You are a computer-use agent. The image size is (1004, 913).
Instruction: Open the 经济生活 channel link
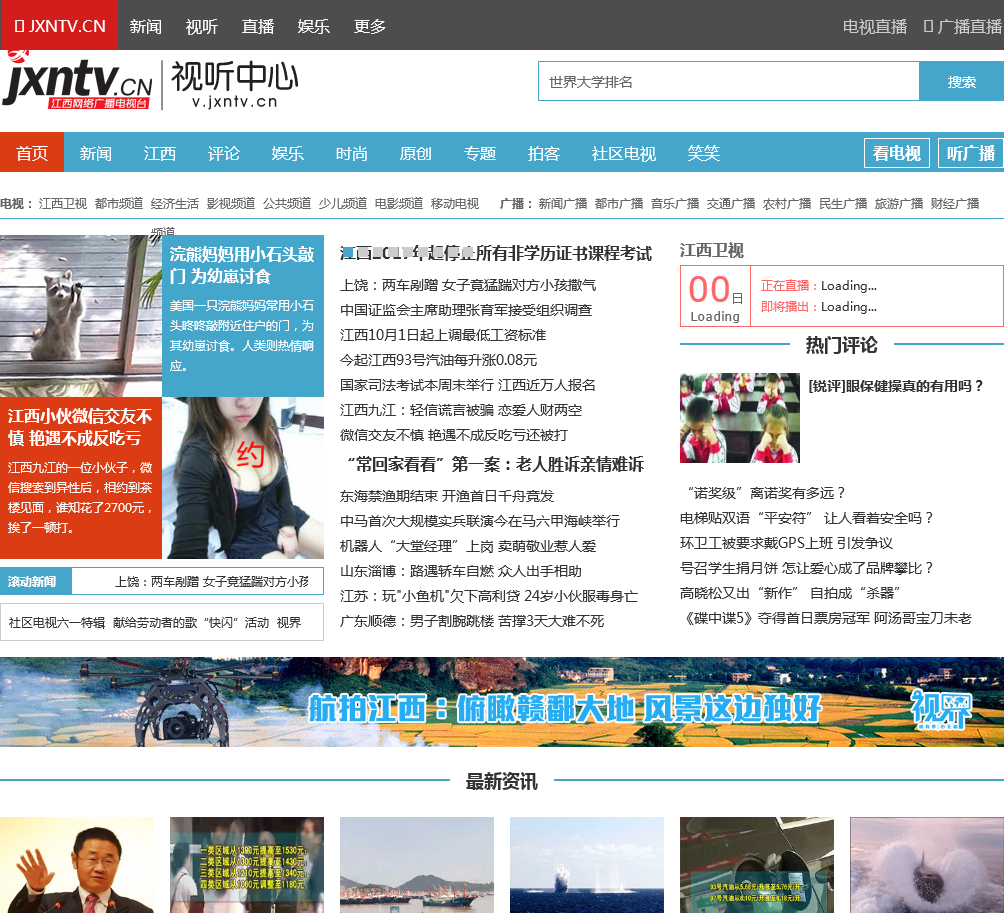pyautogui.click(x=175, y=204)
